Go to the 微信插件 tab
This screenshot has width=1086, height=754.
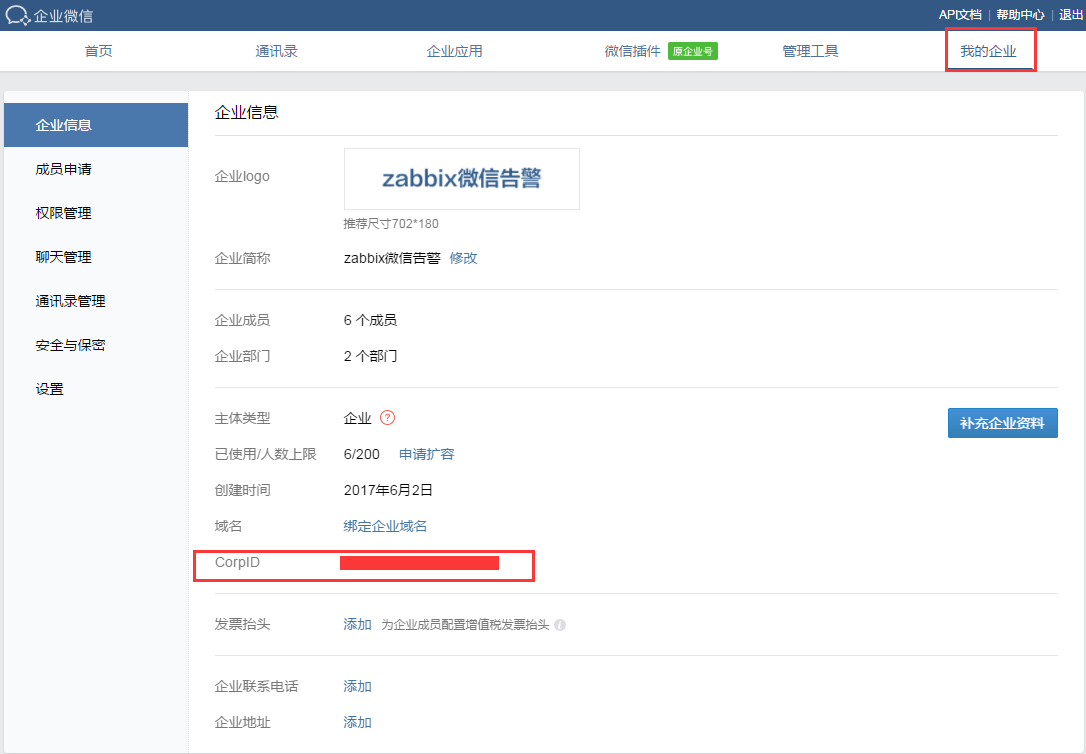(x=632, y=51)
